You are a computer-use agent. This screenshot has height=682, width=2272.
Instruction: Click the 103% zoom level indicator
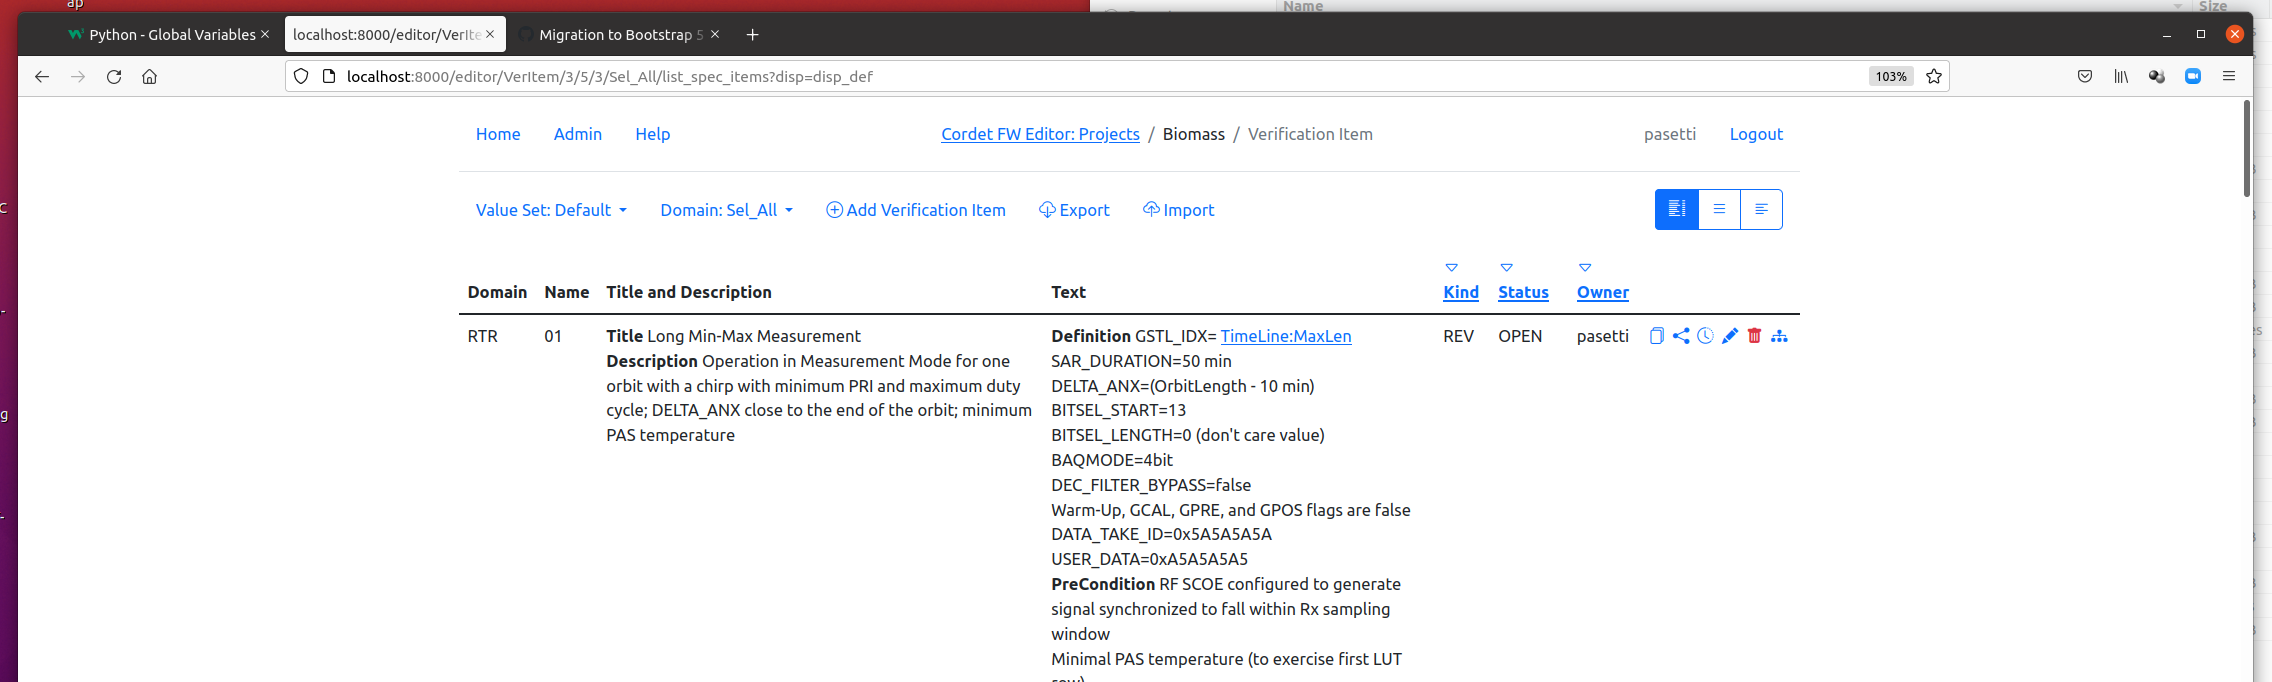click(1891, 76)
